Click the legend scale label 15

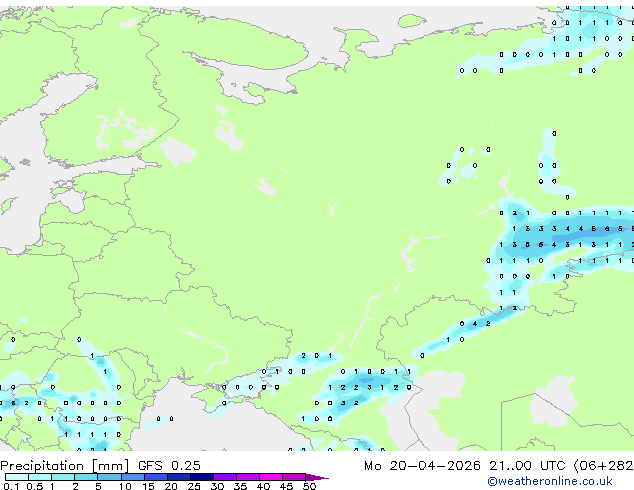[148, 486]
